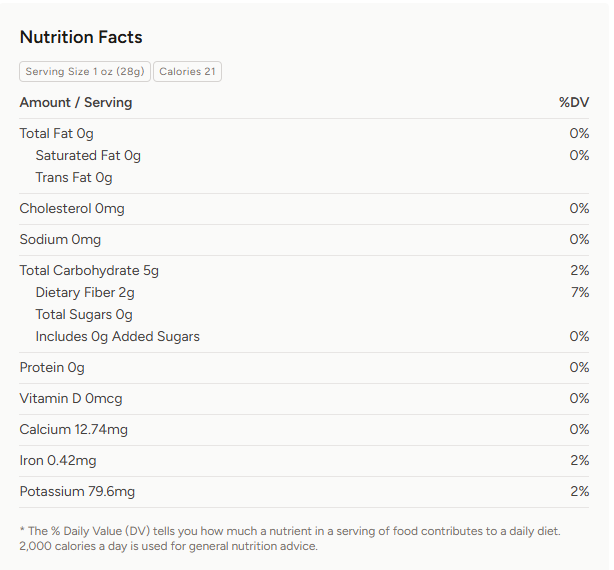Select the Saturated Fat 0g entry

point(88,155)
